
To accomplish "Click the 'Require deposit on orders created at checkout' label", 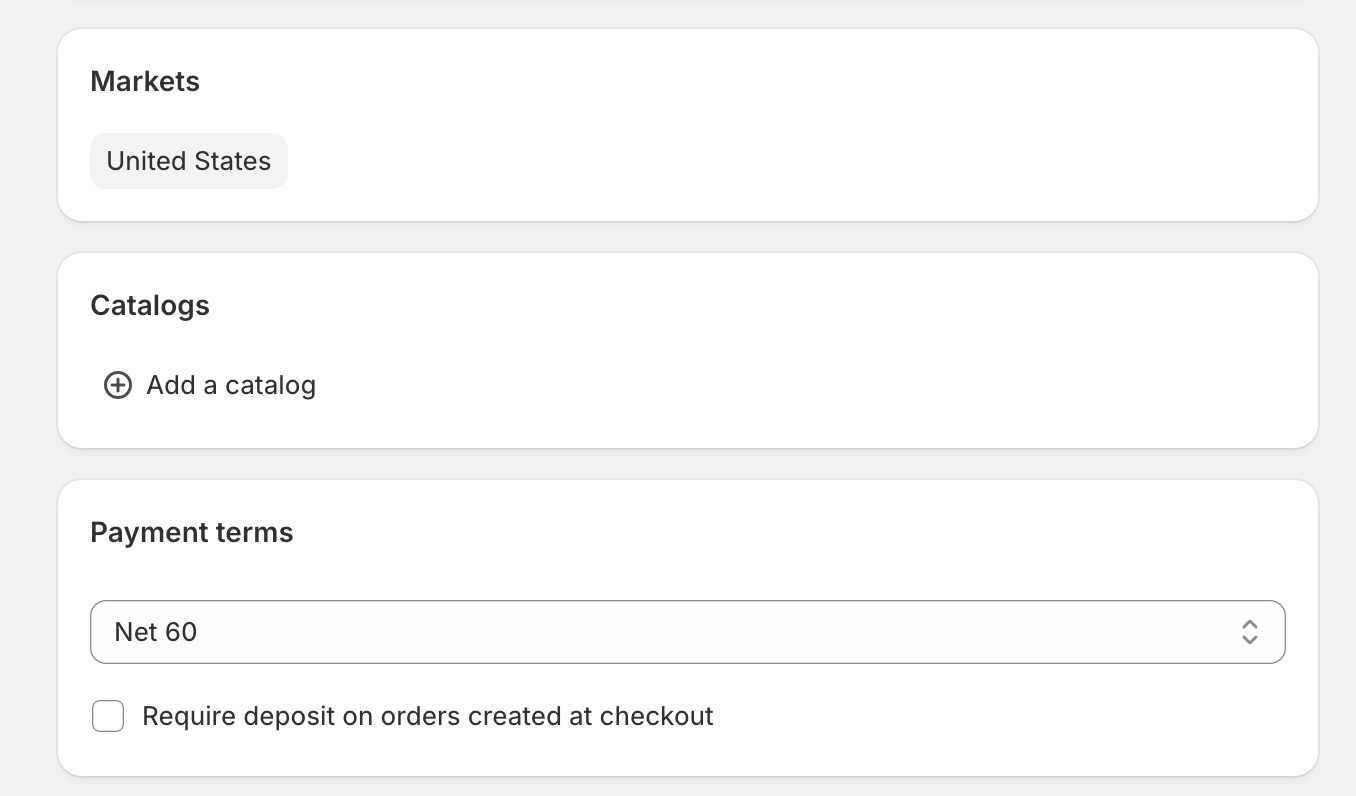I will pos(428,716).
